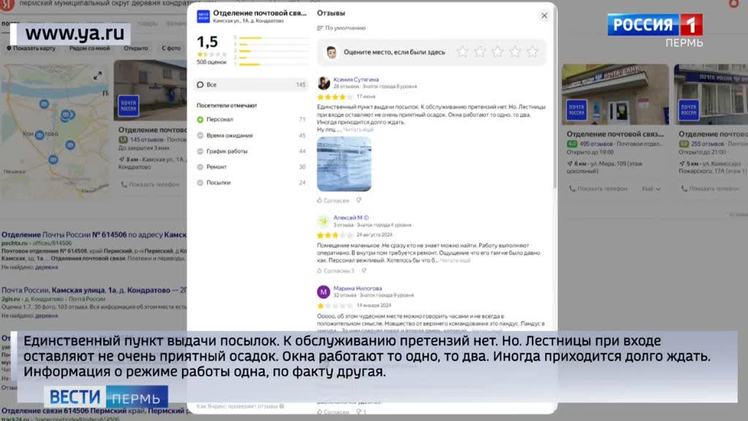This screenshot has width=748, height=421.
Task: Rate the place with one star
Action: pos(462,51)
